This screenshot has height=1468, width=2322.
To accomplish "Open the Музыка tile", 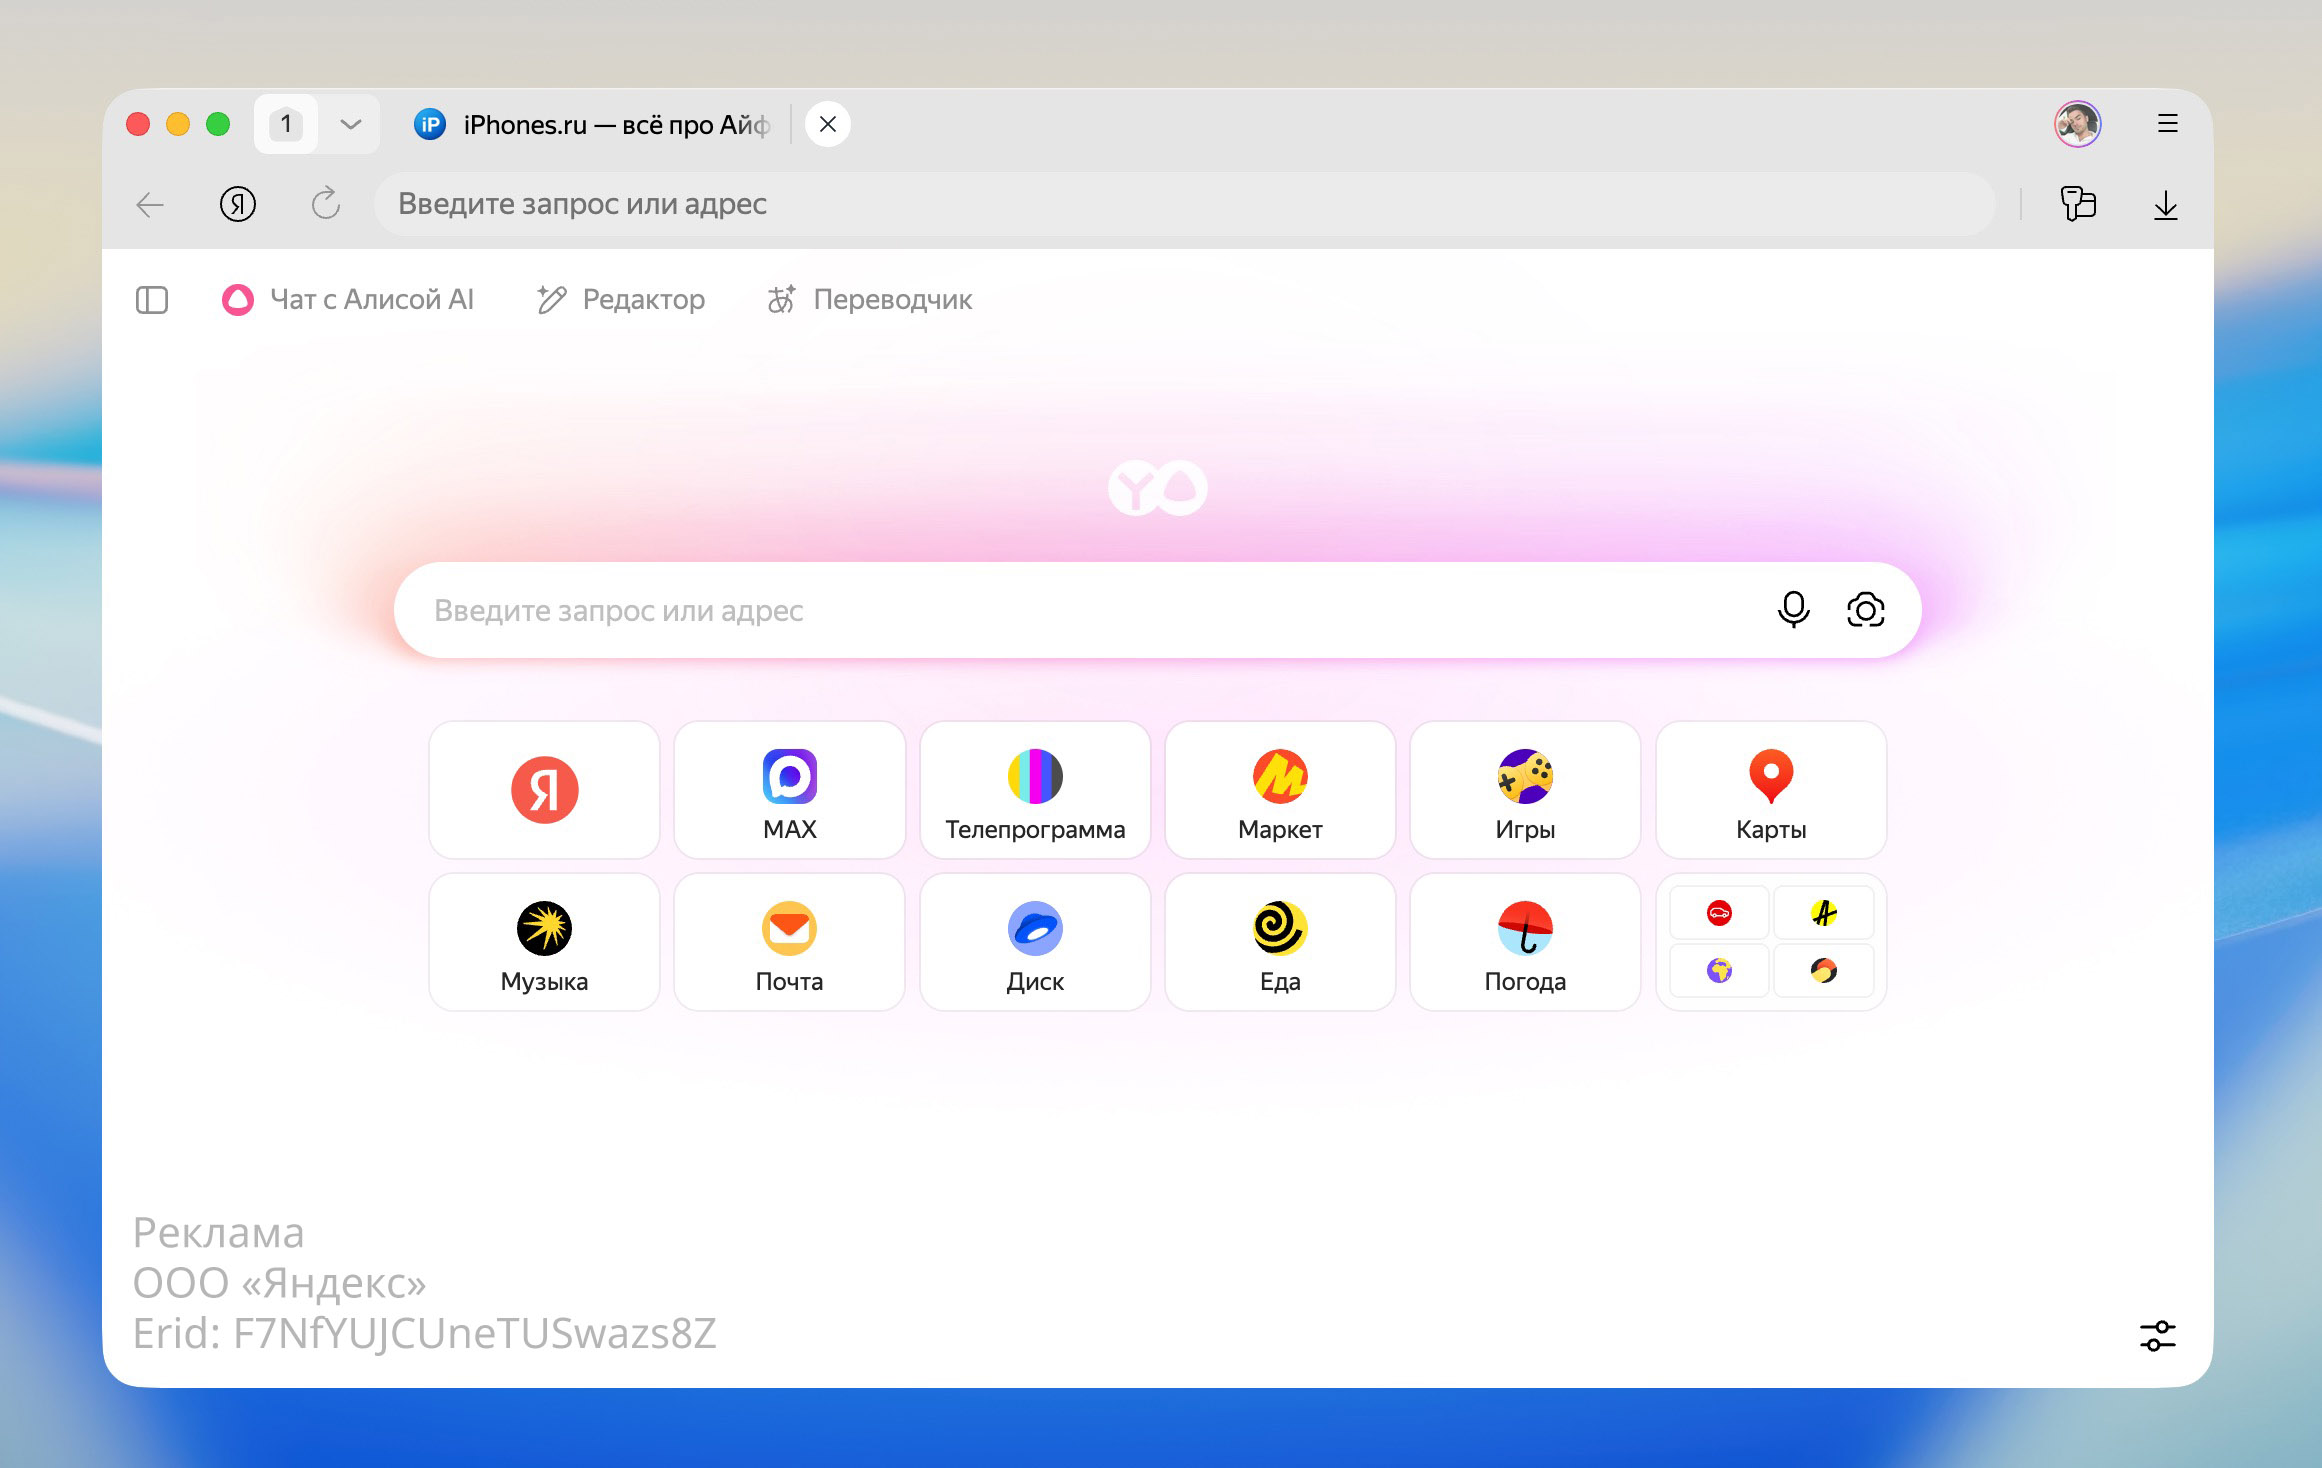I will pyautogui.click(x=544, y=942).
